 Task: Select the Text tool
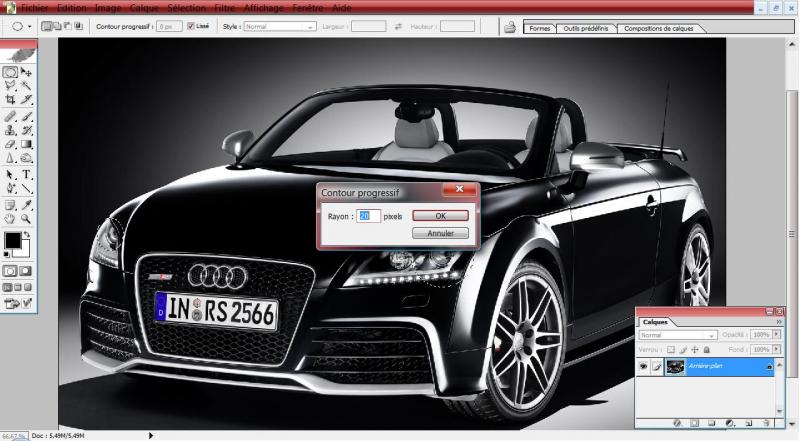26,175
